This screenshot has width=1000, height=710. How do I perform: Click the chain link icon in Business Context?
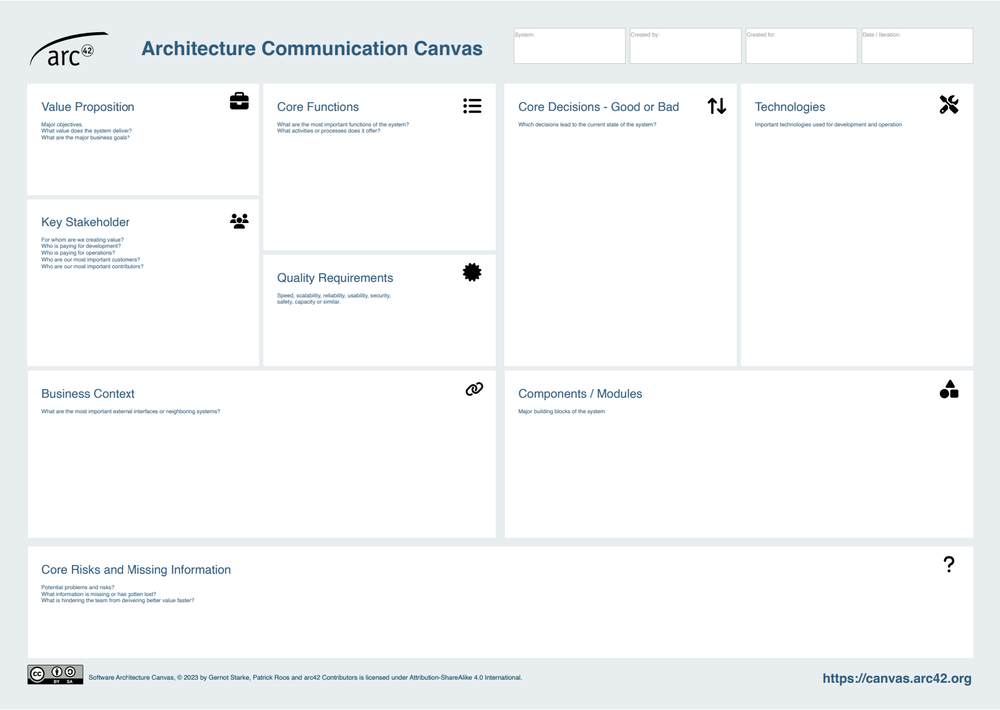(472, 388)
